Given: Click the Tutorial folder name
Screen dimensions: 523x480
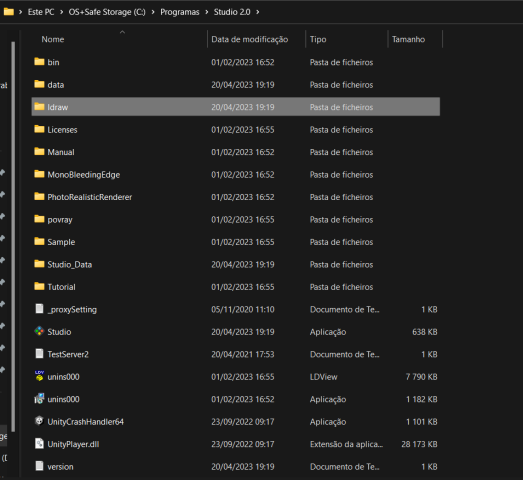Looking at the screenshot, I should (x=61, y=287).
